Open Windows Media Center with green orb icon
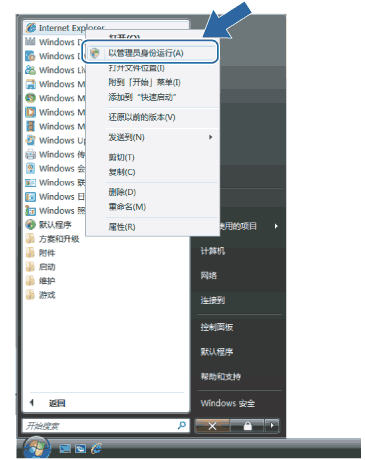Screen dimensions: 365x460 click(x=55, y=98)
